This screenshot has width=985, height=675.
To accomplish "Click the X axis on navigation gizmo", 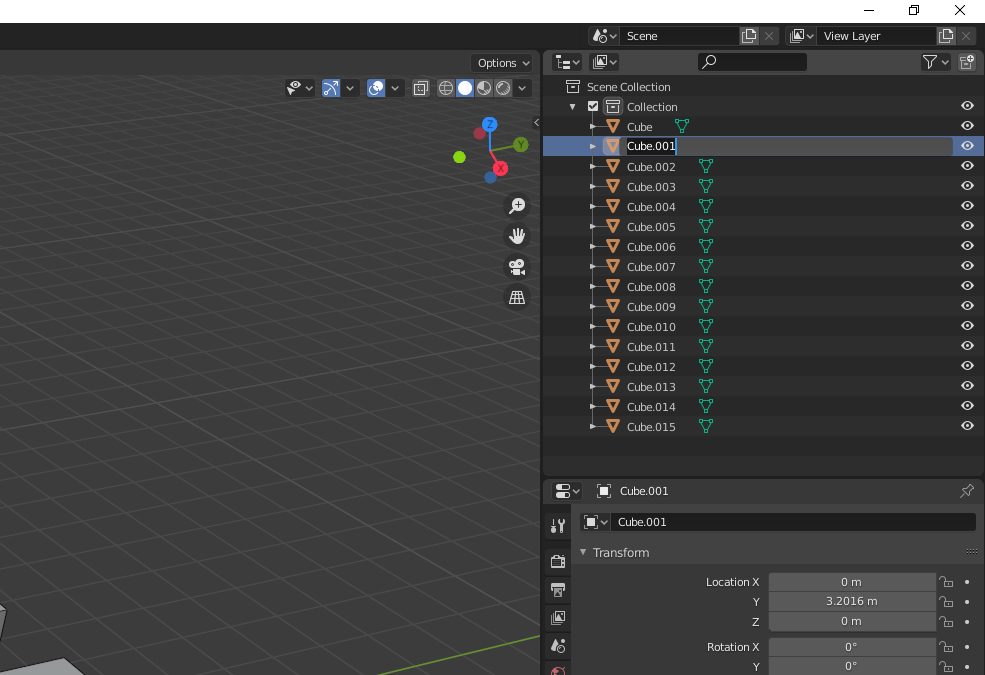I will point(500,168).
